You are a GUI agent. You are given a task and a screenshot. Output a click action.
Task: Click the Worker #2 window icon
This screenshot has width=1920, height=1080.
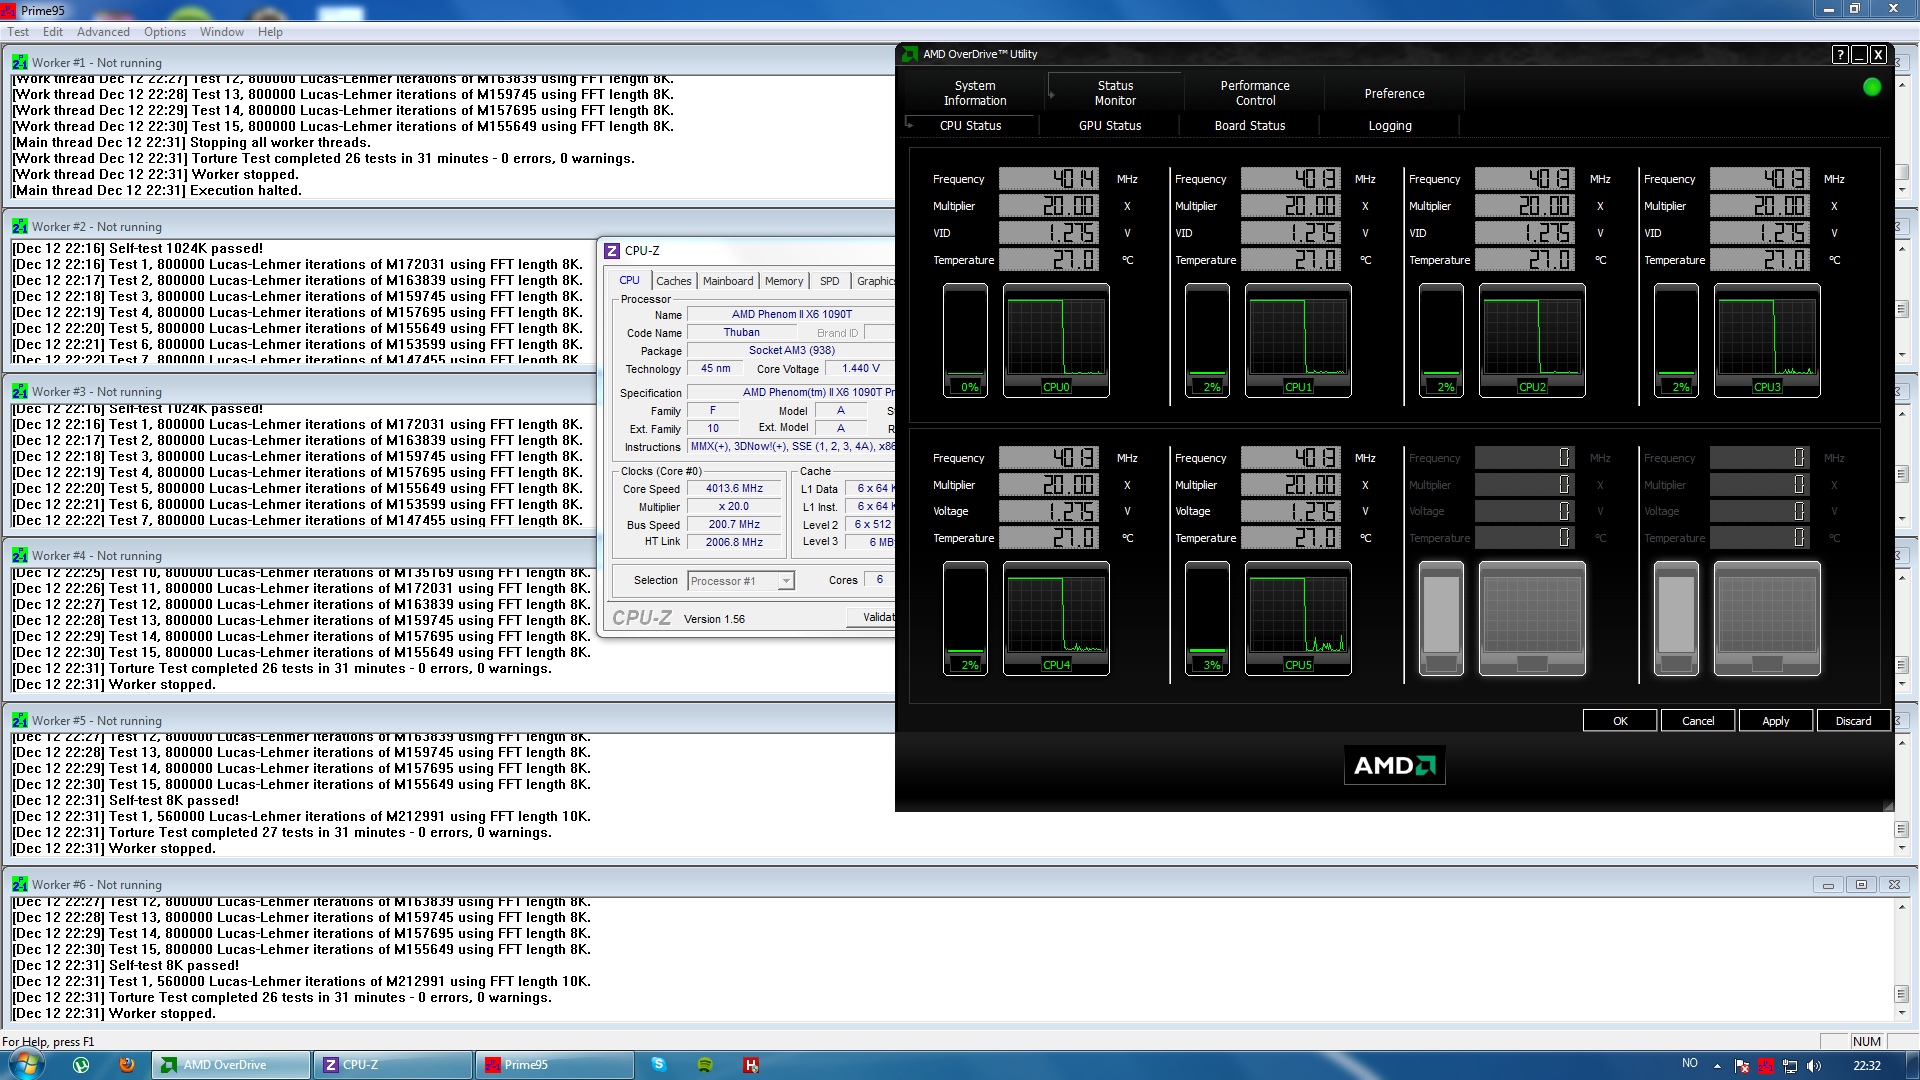[20, 227]
